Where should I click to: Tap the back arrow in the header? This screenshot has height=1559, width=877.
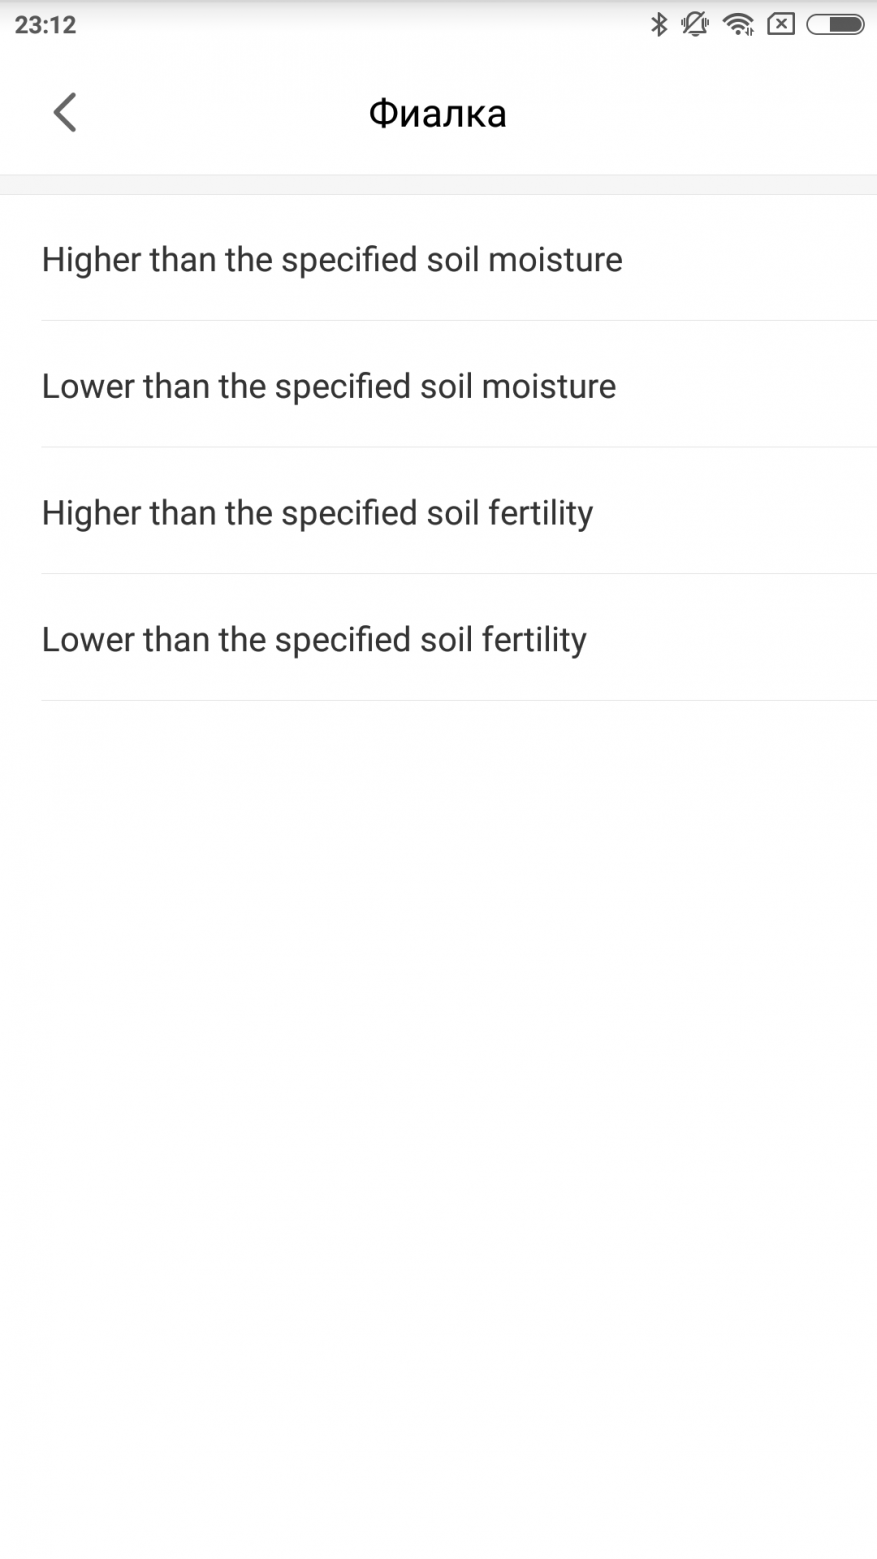(65, 112)
